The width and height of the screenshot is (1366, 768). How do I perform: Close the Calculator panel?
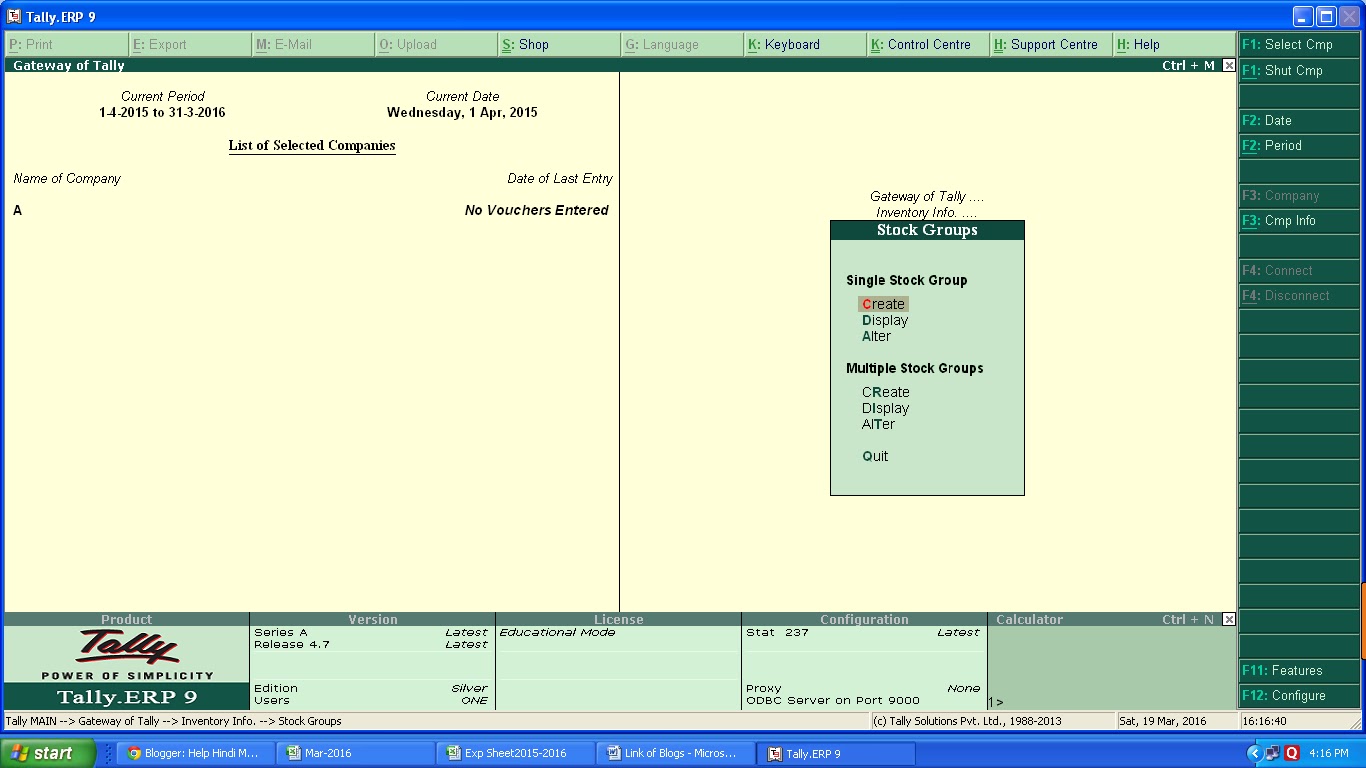tap(1229, 619)
